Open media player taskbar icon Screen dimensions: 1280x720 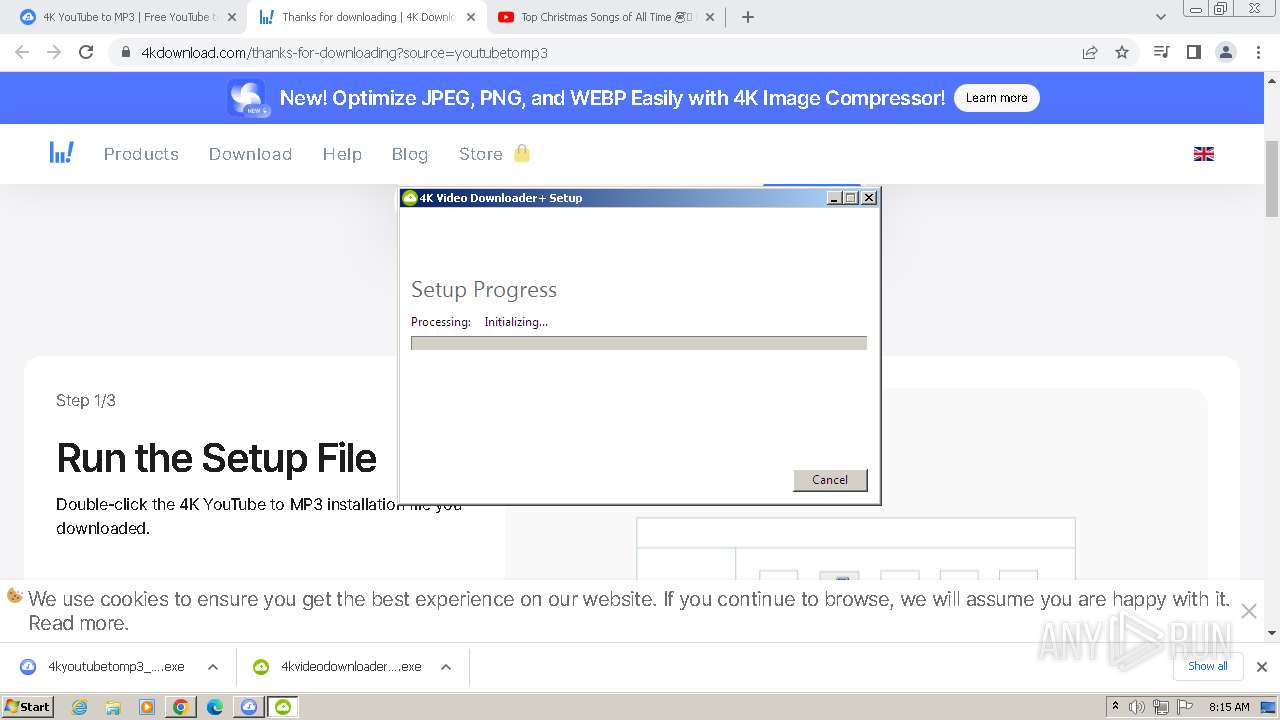147,707
